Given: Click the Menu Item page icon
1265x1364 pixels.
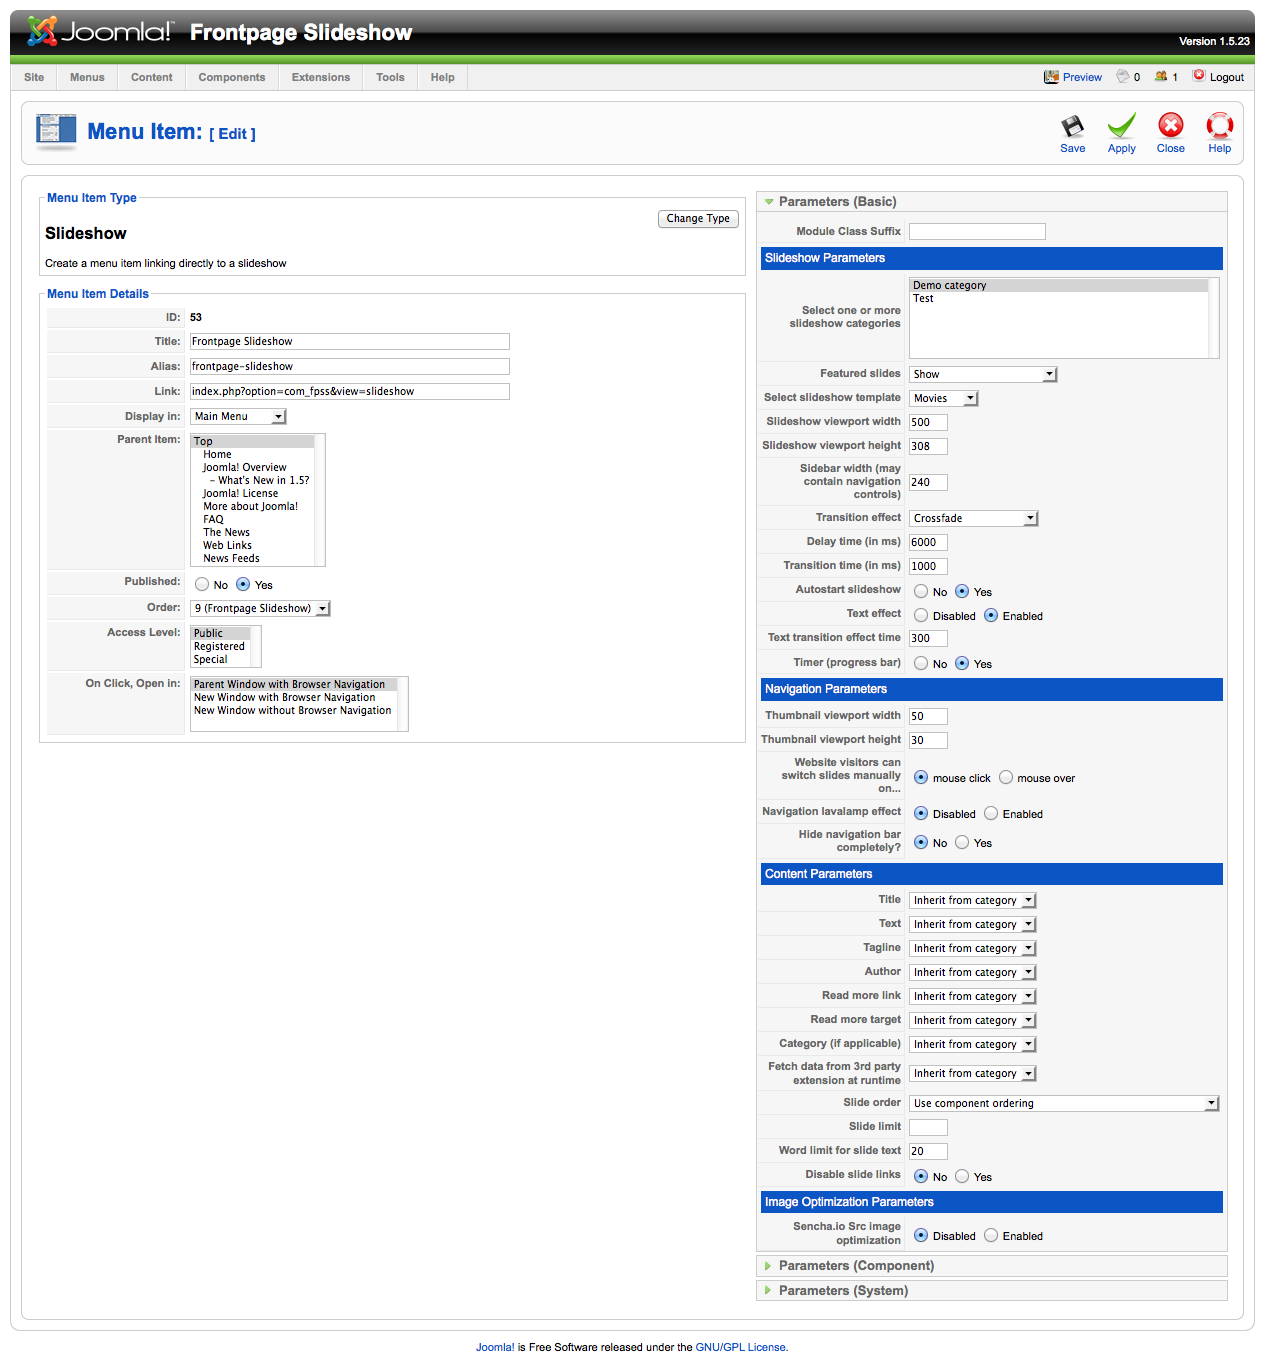Looking at the screenshot, I should click(x=56, y=132).
